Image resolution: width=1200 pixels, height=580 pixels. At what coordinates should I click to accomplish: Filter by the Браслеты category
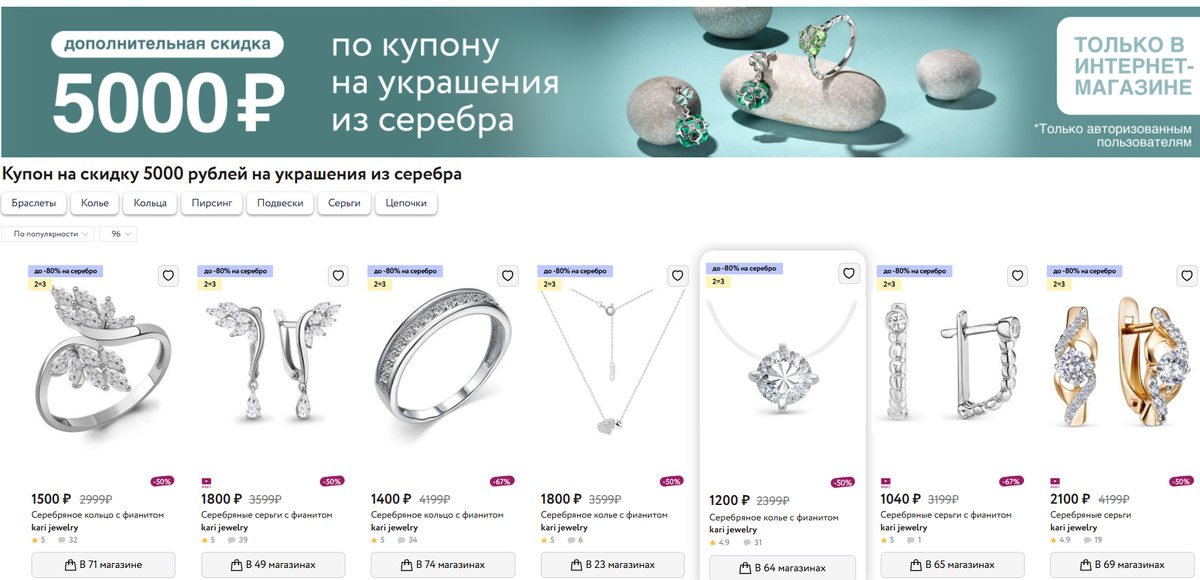tap(35, 203)
